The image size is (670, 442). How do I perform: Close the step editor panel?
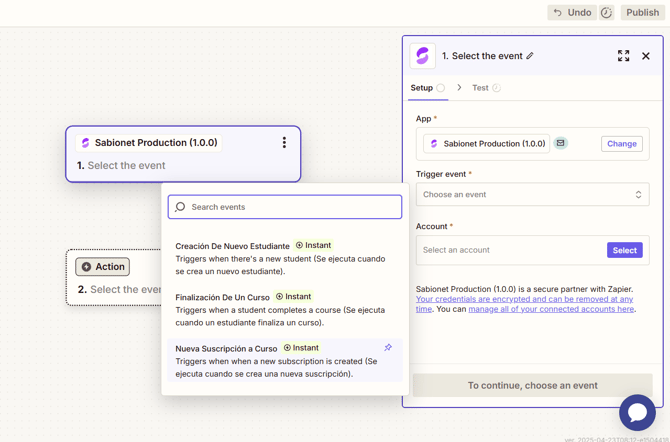point(646,56)
